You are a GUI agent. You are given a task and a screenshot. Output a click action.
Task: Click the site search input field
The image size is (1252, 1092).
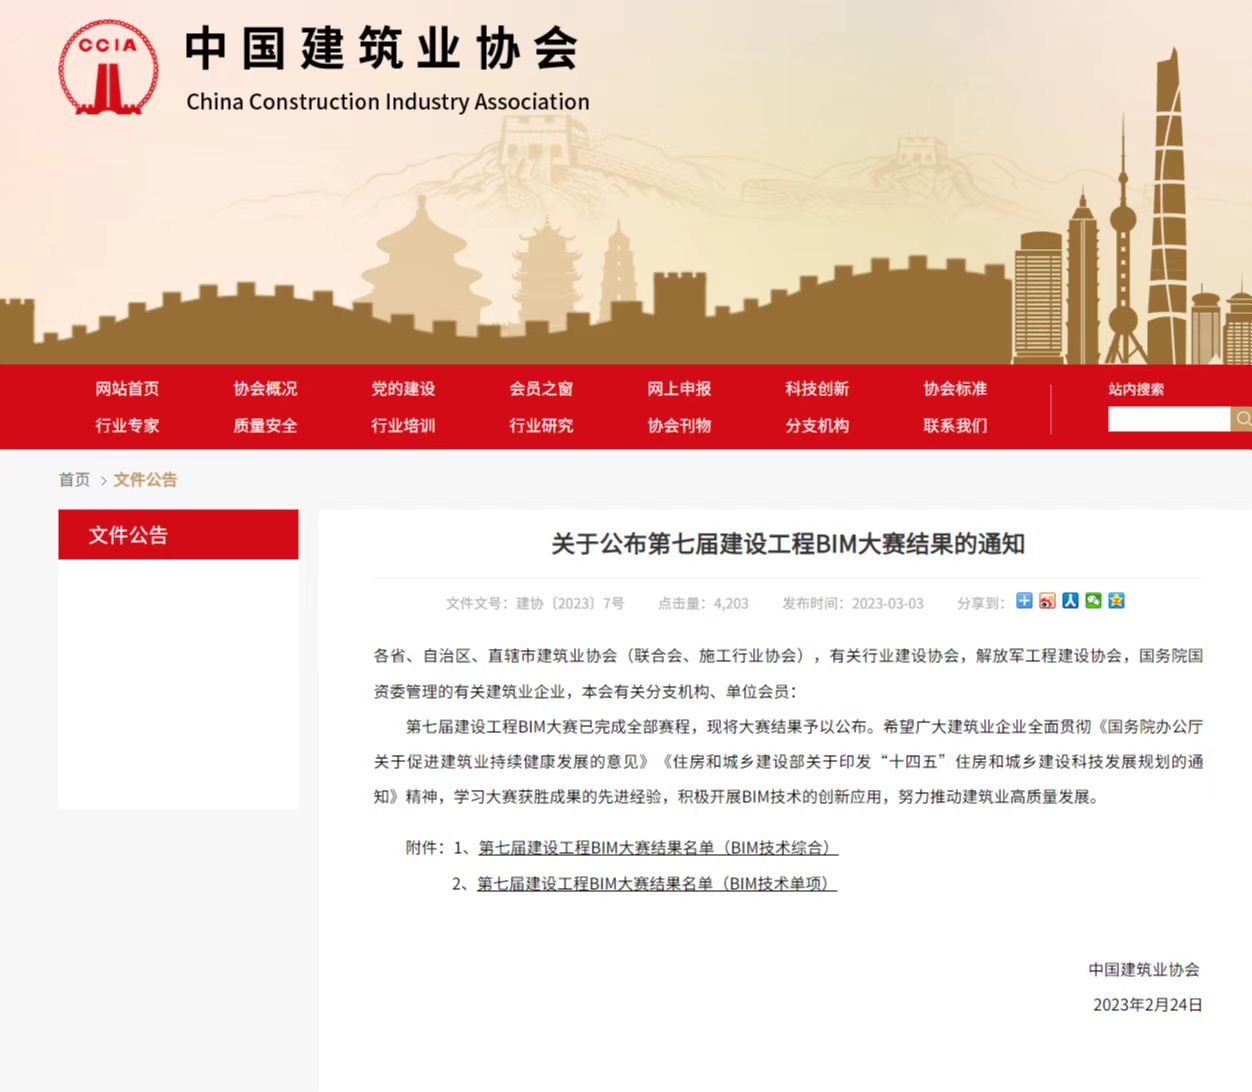[1168, 419]
